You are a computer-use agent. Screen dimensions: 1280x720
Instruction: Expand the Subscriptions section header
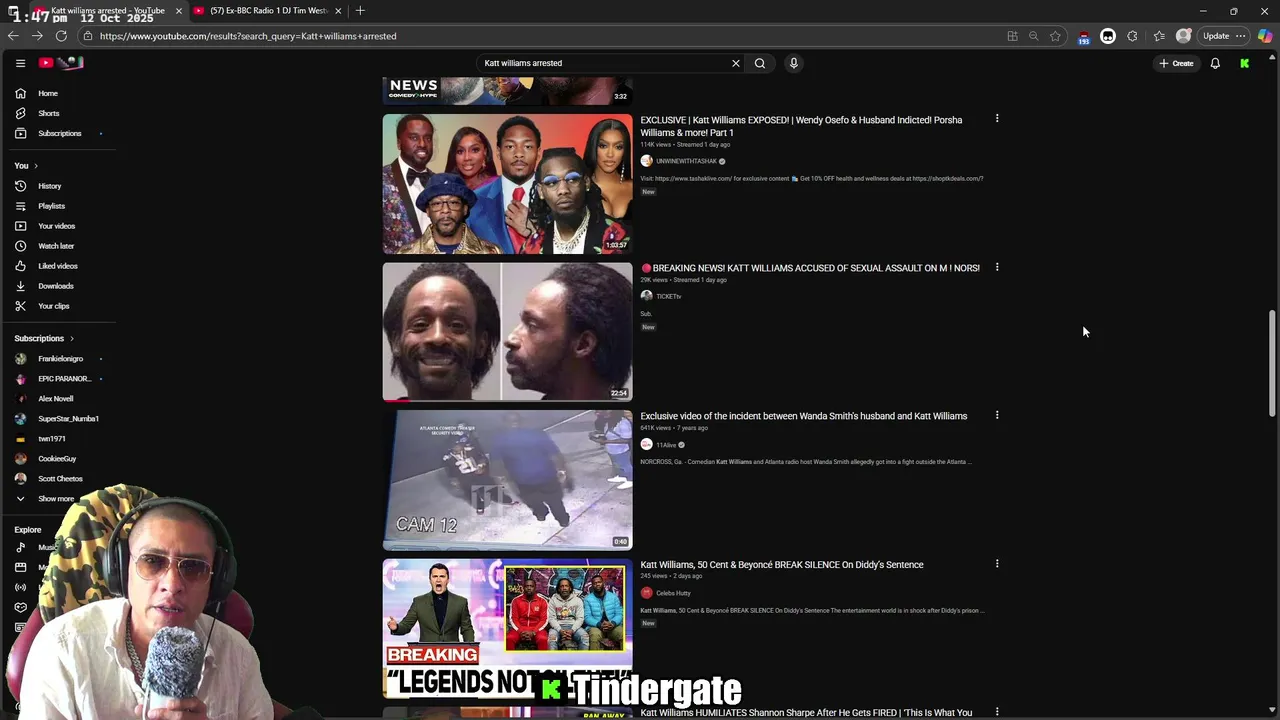coord(44,338)
